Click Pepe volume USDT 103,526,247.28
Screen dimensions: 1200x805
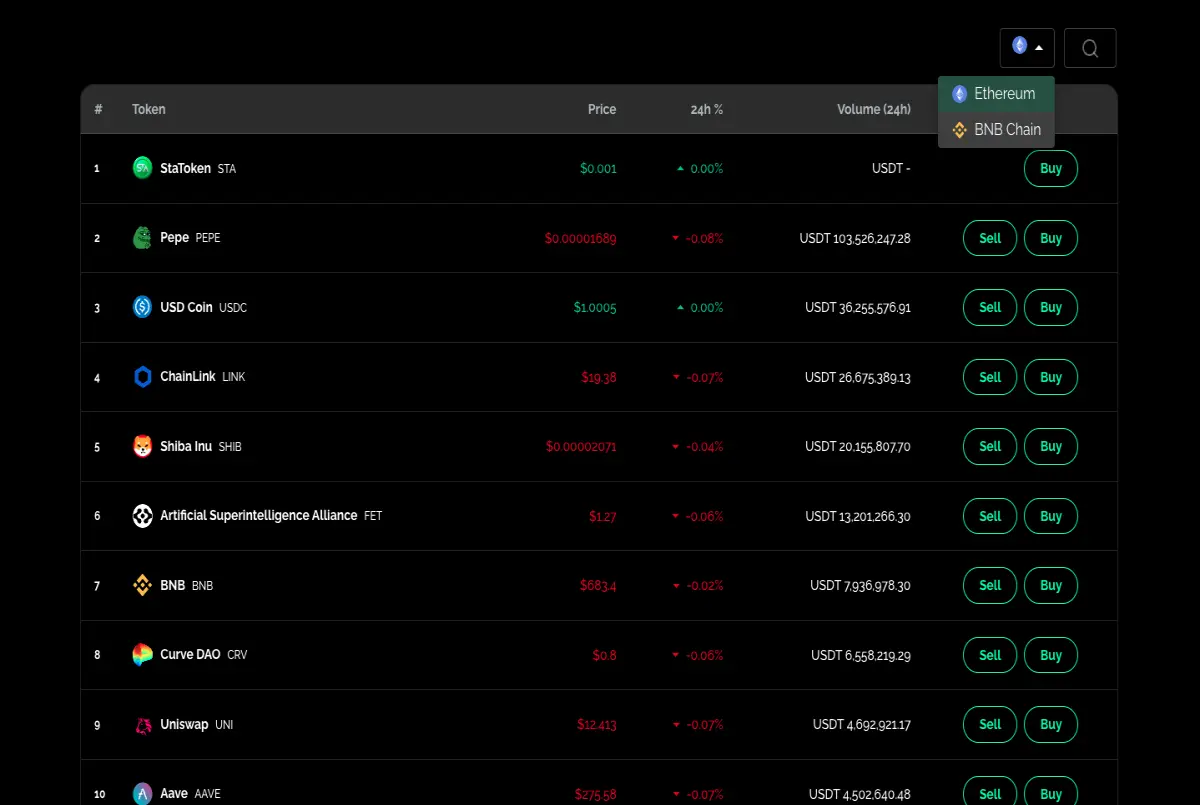coord(855,238)
